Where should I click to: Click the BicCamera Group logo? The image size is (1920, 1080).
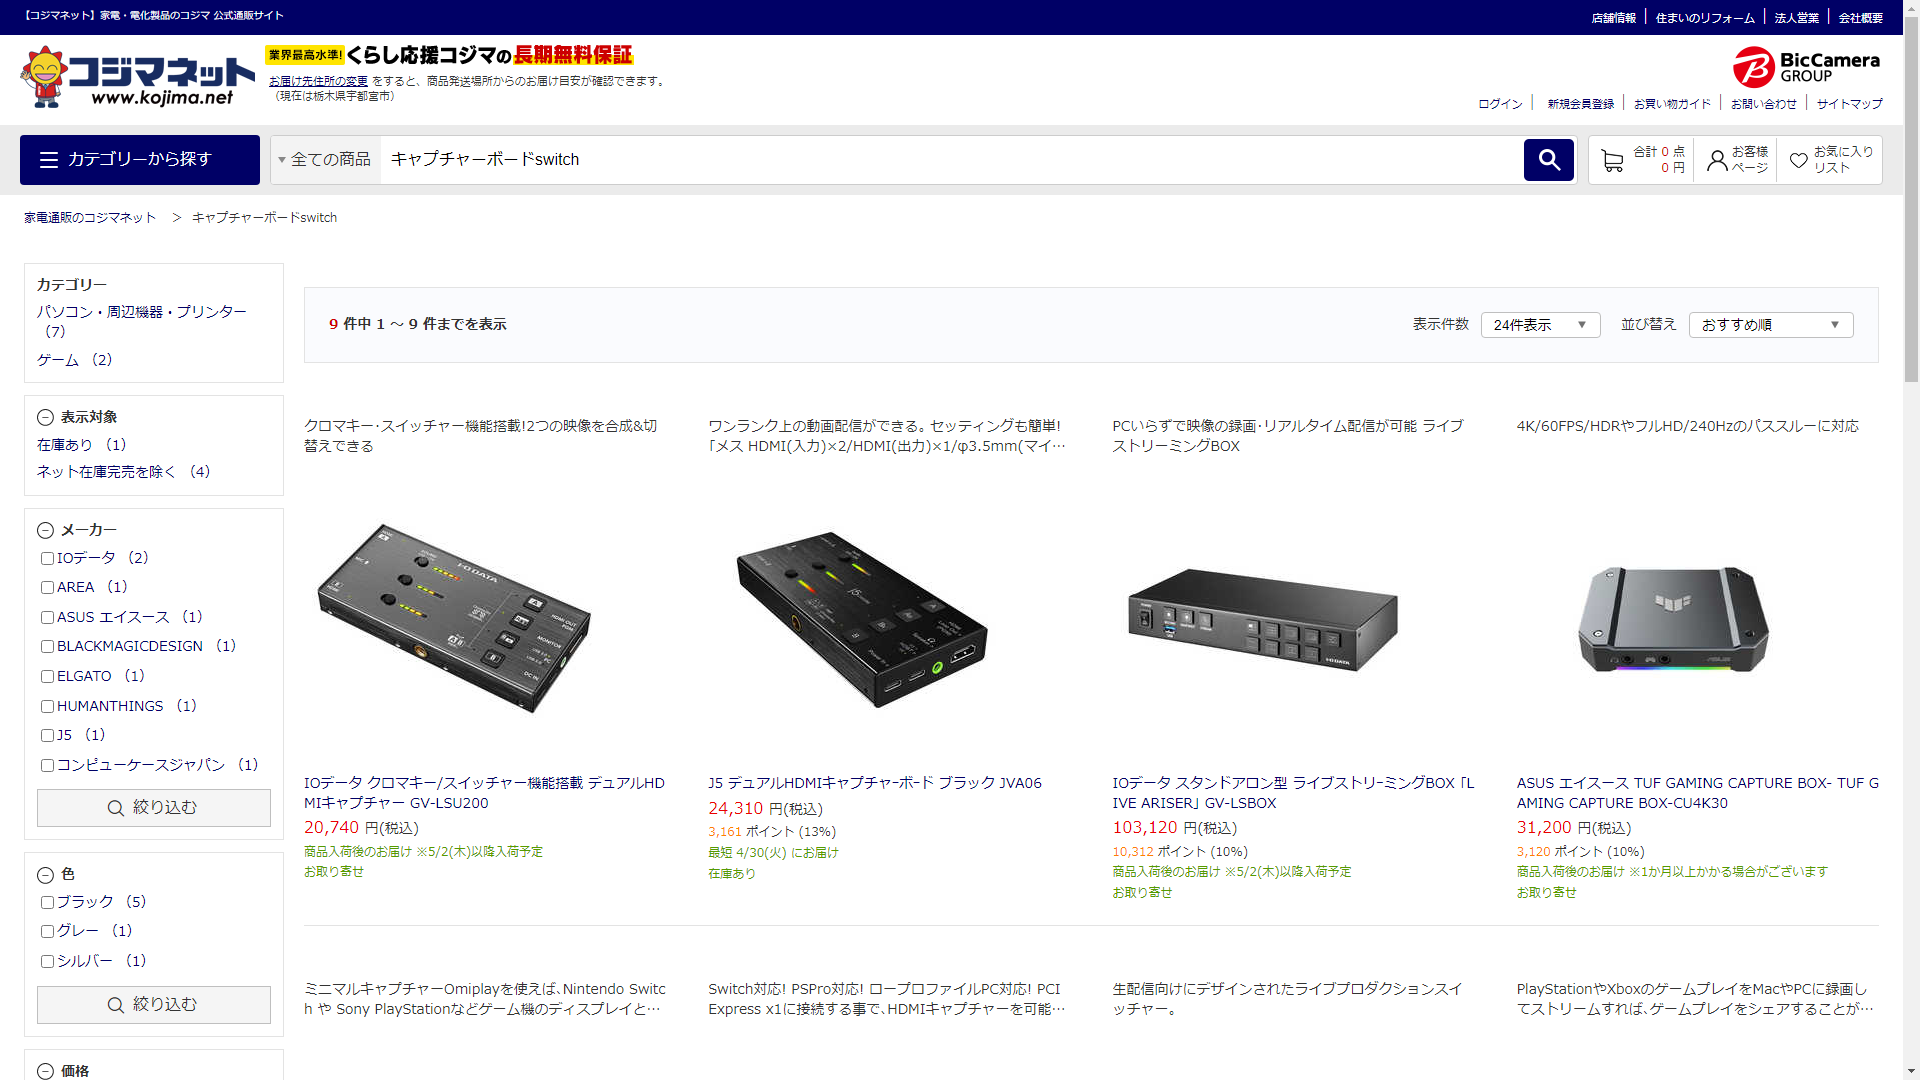(x=1806, y=67)
